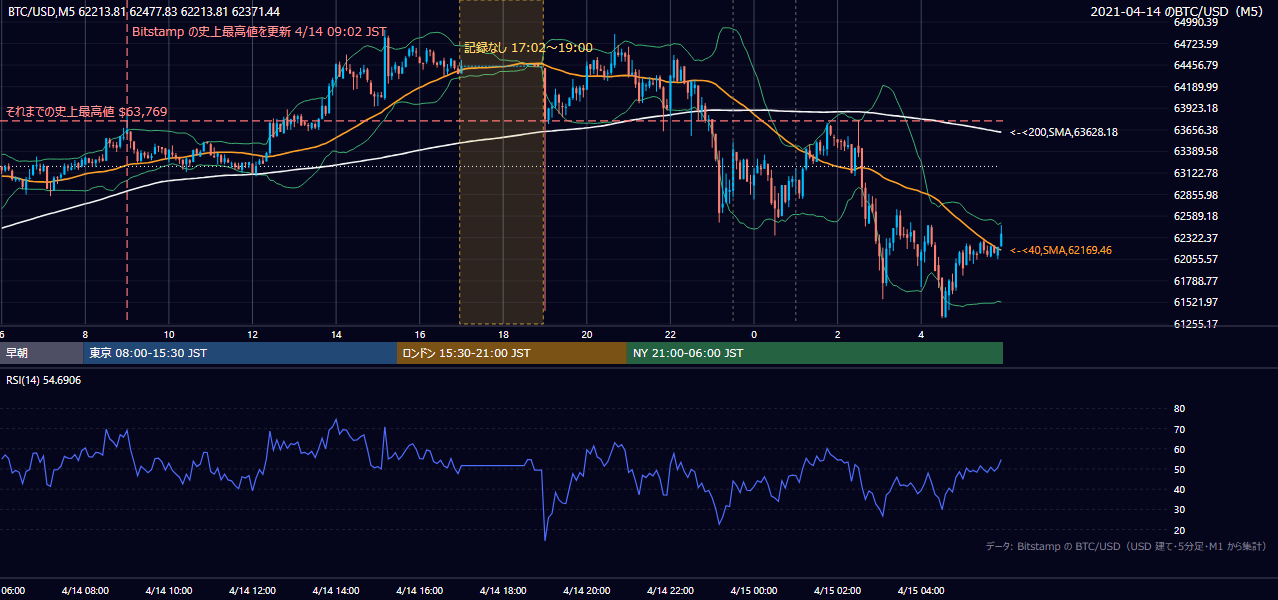Click the BTC/USD,M5 header price readout
Image resolution: width=1278 pixels, height=600 pixels.
click(x=144, y=11)
